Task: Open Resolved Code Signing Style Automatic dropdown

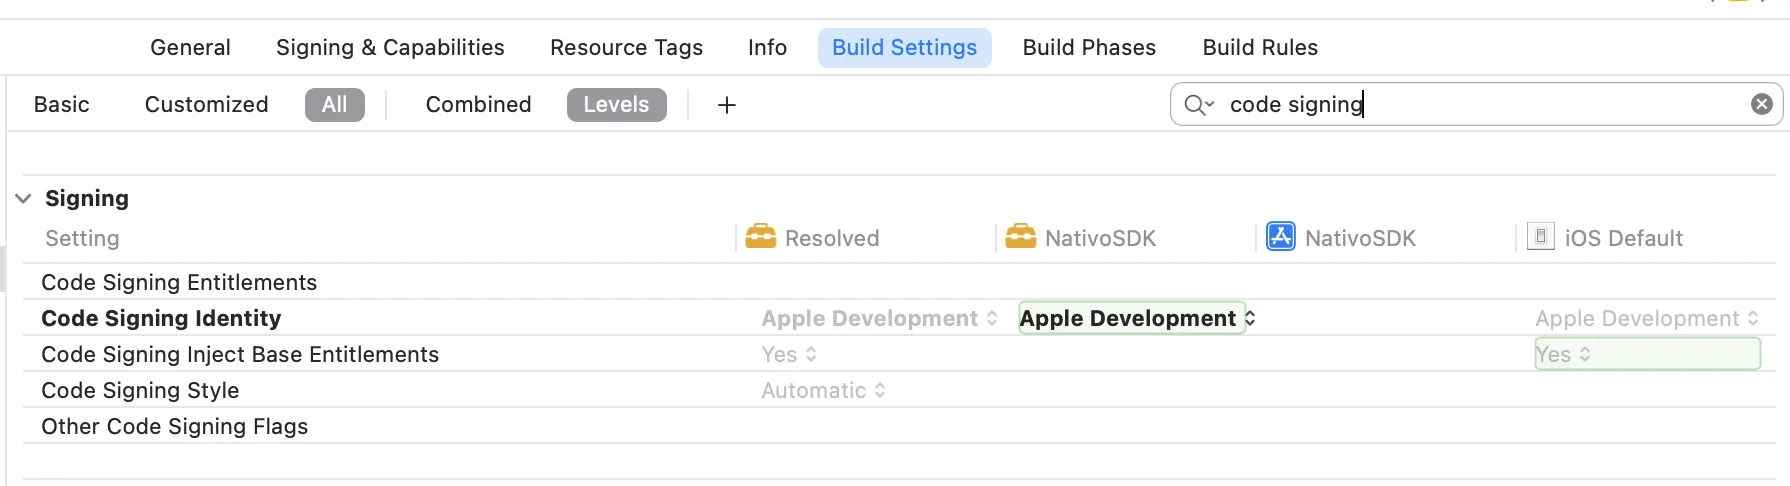Action: (823, 391)
